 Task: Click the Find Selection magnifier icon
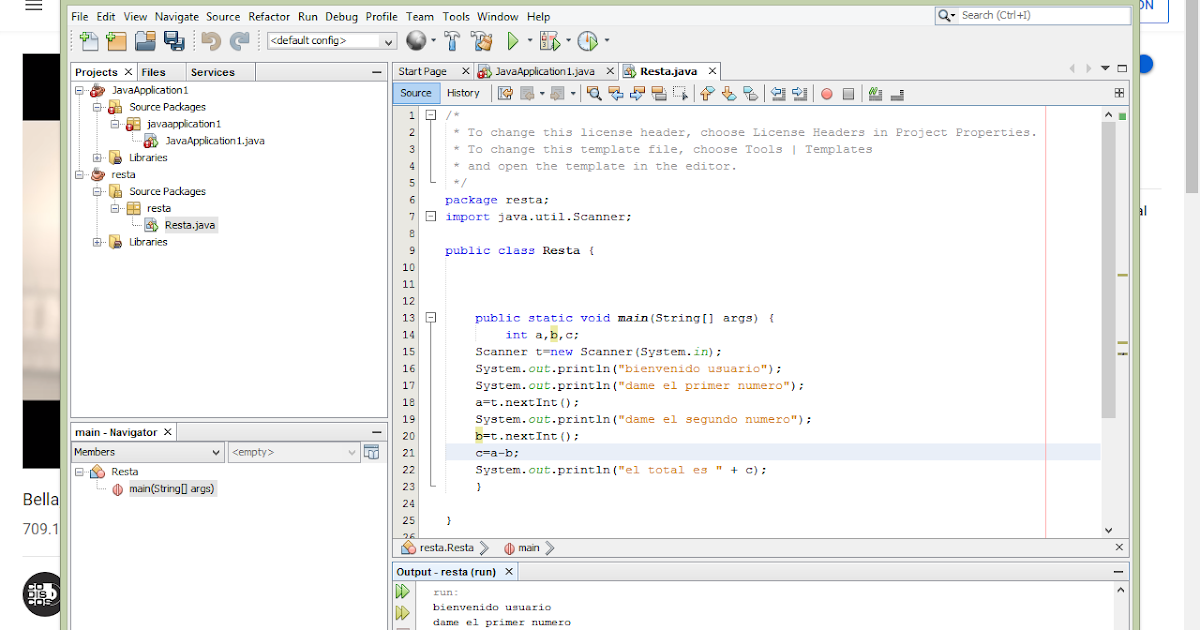click(594, 93)
